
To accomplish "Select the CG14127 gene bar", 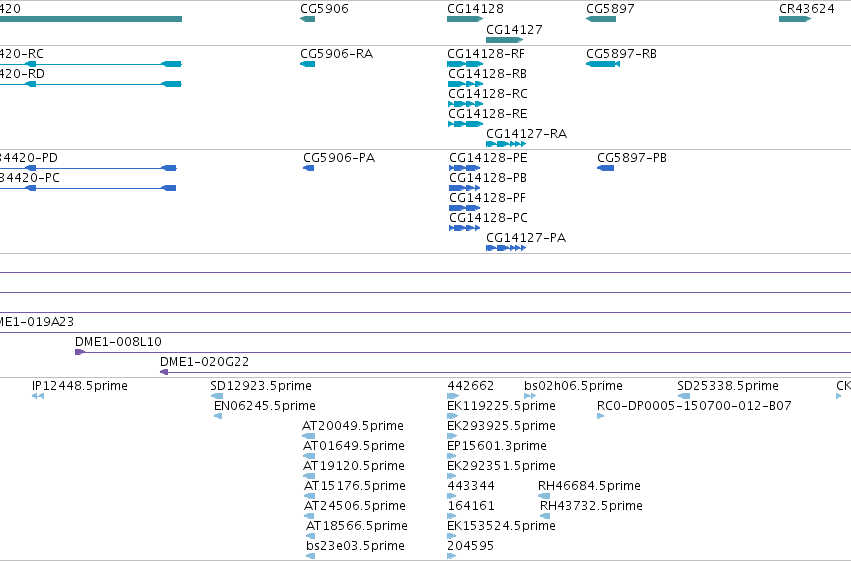I will click(504, 40).
